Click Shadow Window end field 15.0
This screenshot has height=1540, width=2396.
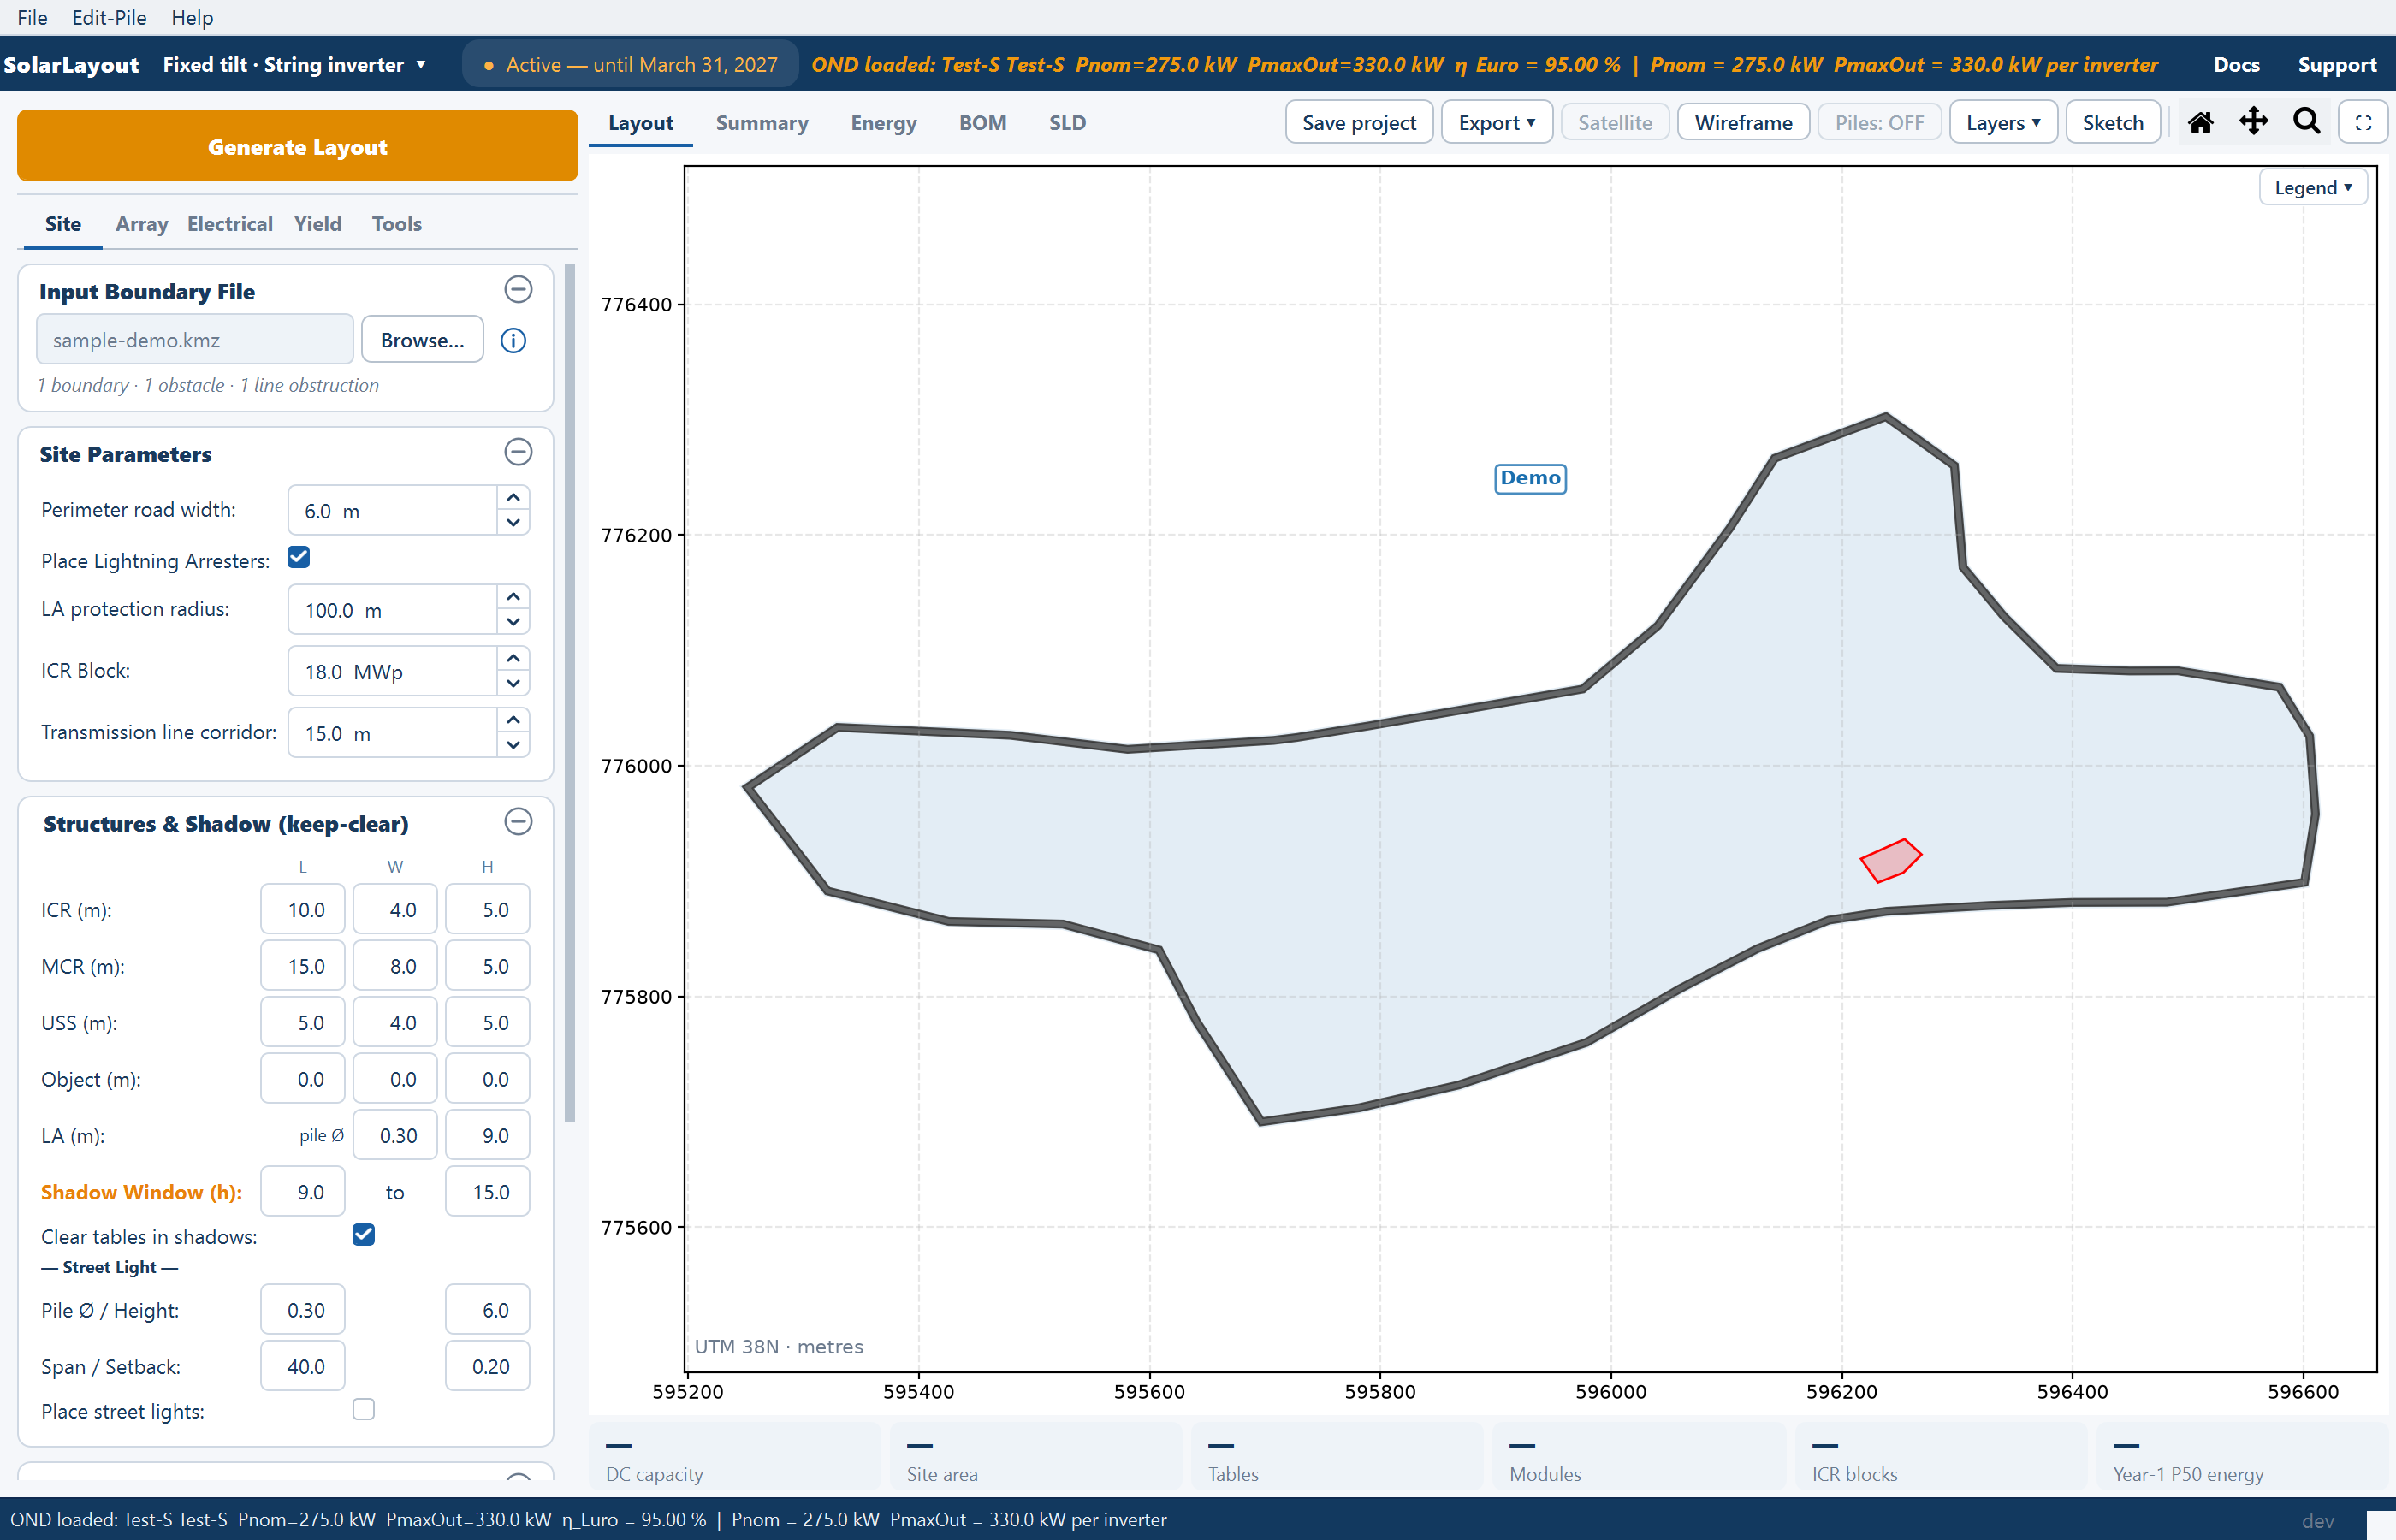(487, 1192)
